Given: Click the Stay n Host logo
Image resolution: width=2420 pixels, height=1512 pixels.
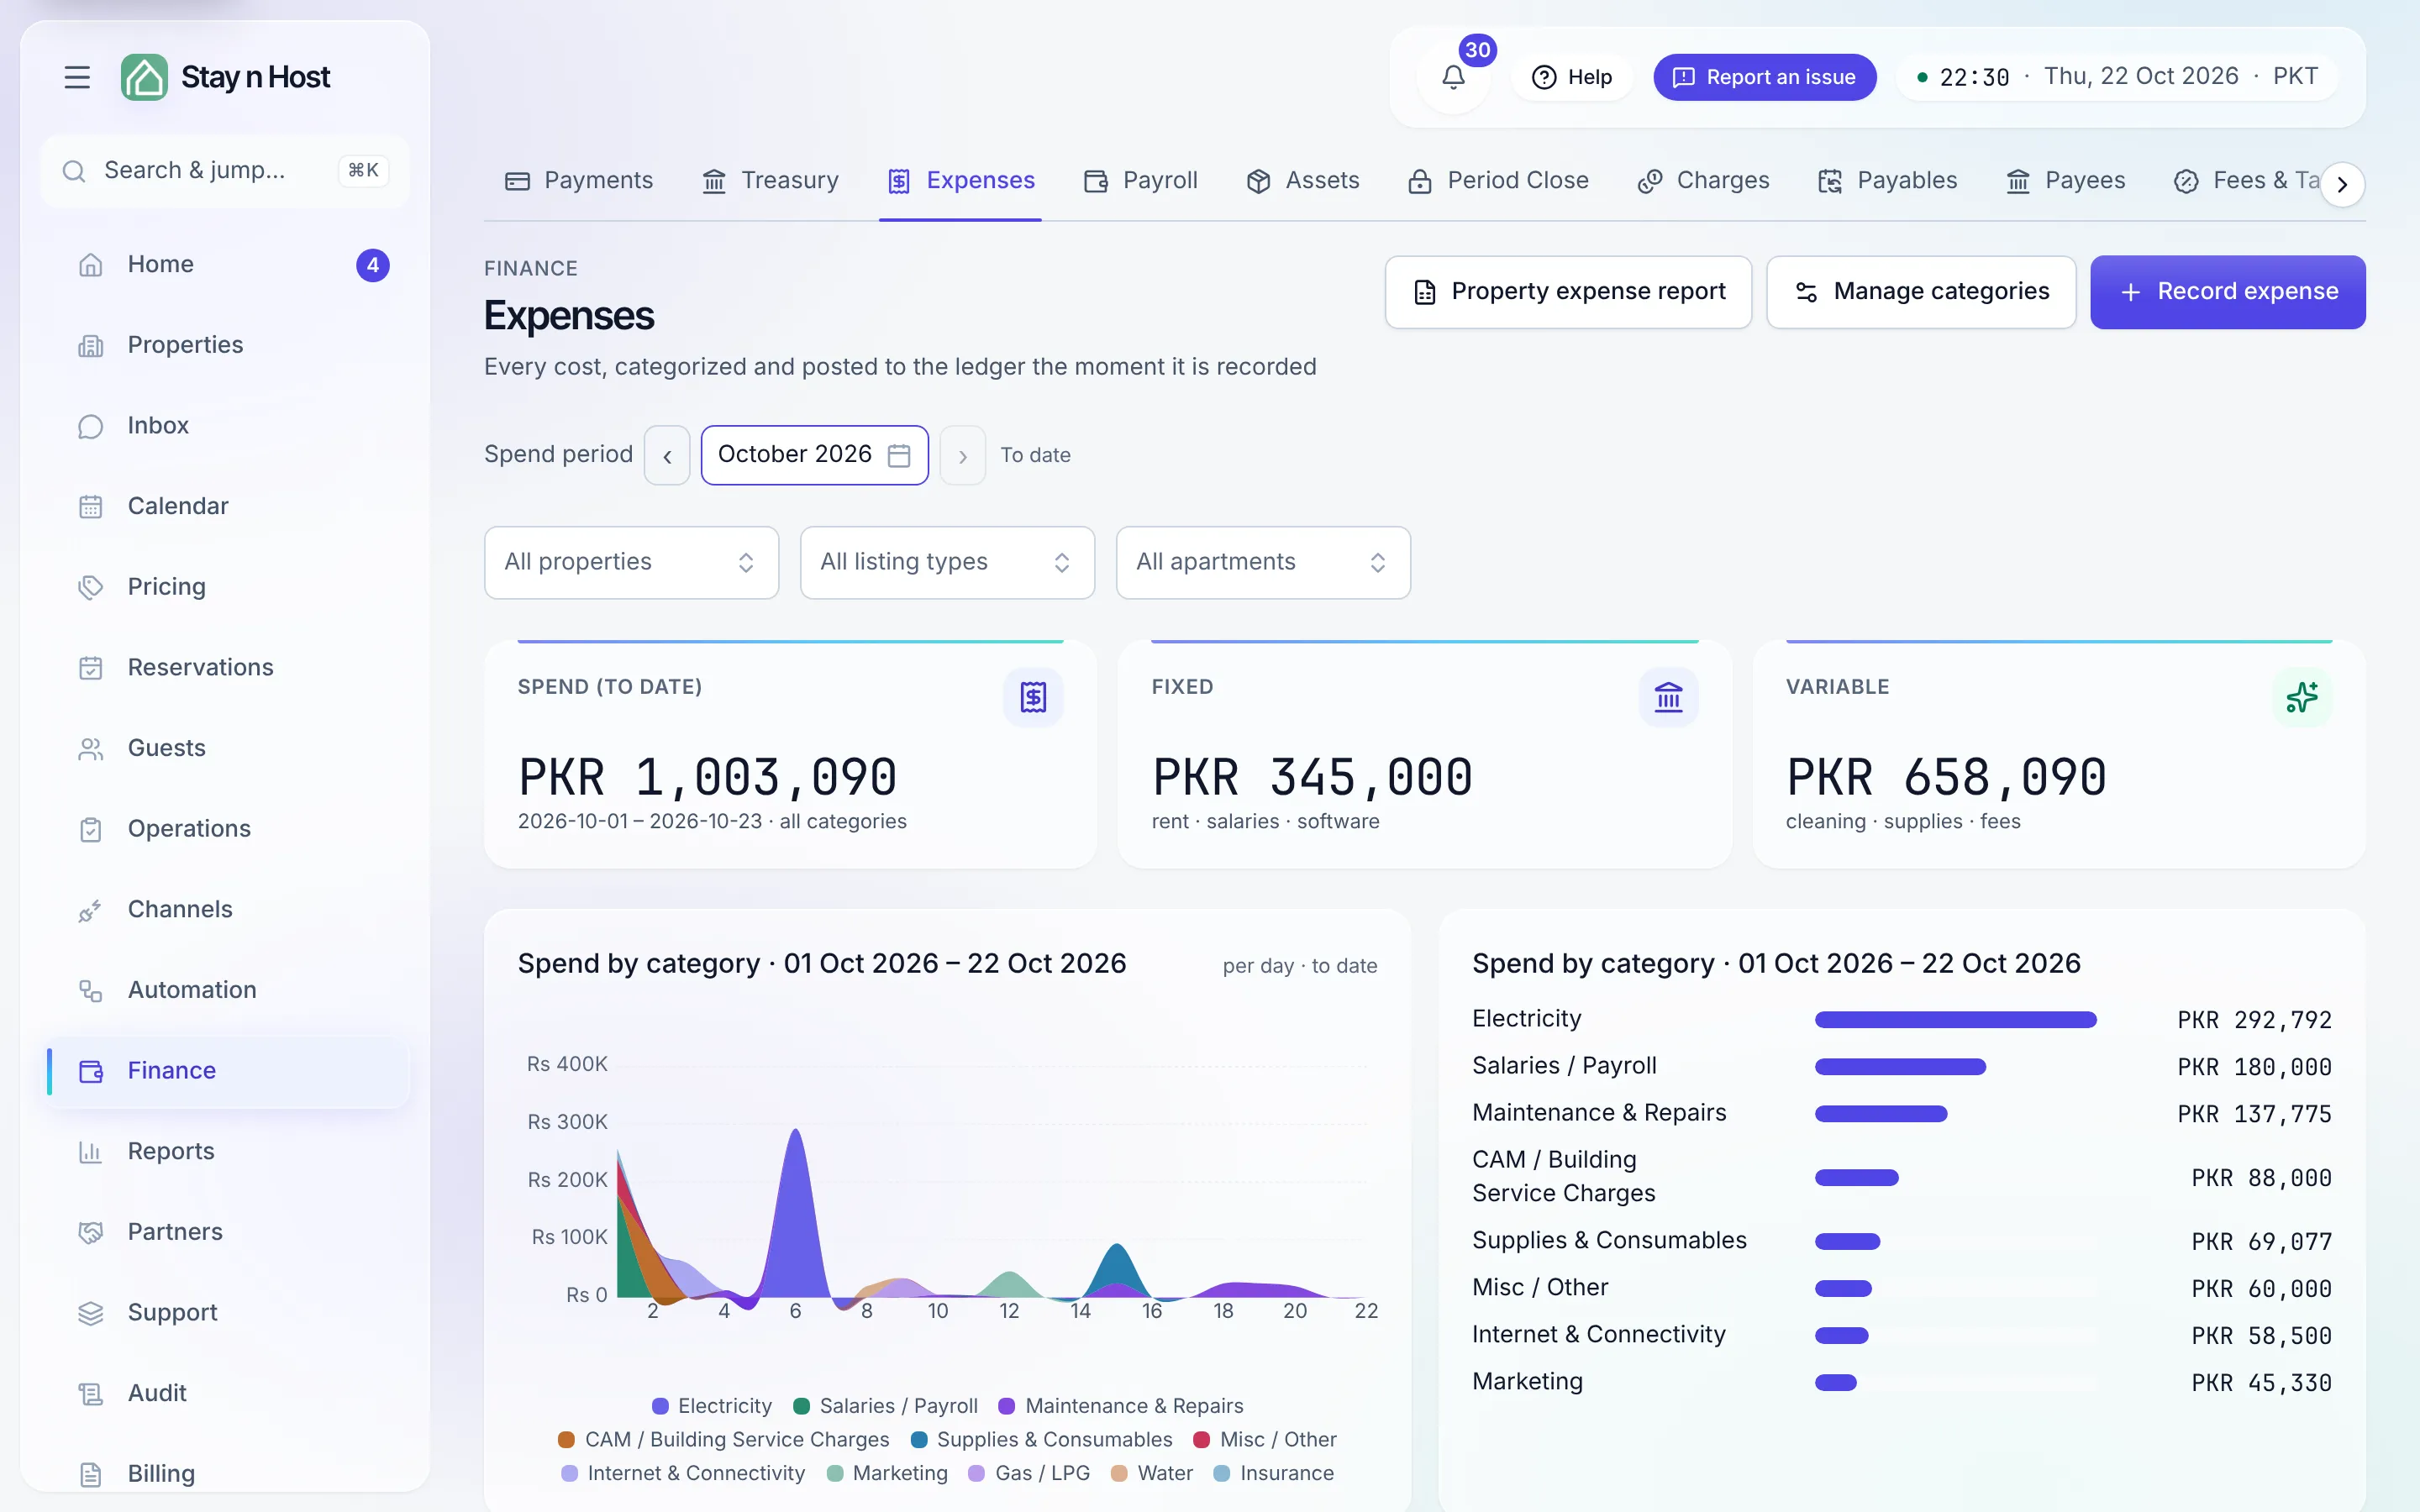Looking at the screenshot, I should click(226, 77).
